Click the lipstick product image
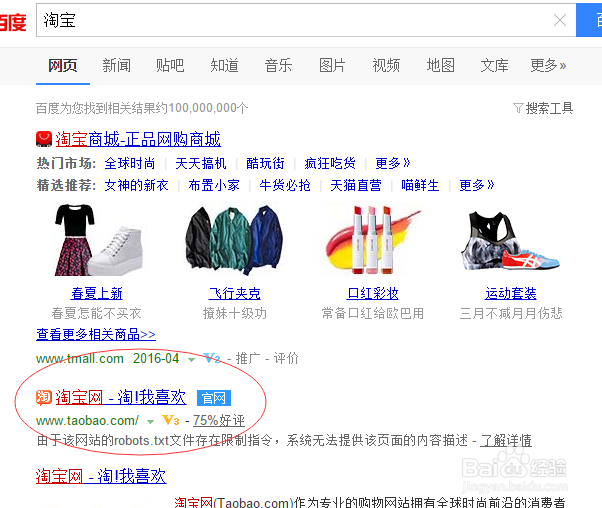Viewport: 602px width, 508px height. [x=373, y=240]
